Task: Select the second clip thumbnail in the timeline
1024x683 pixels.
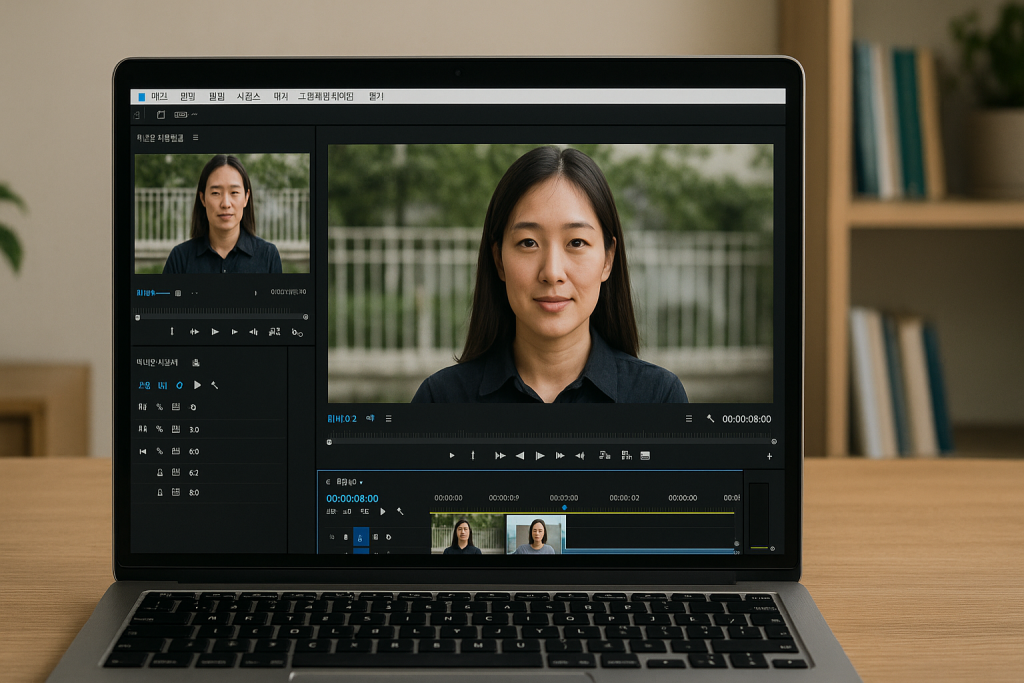Action: (535, 534)
